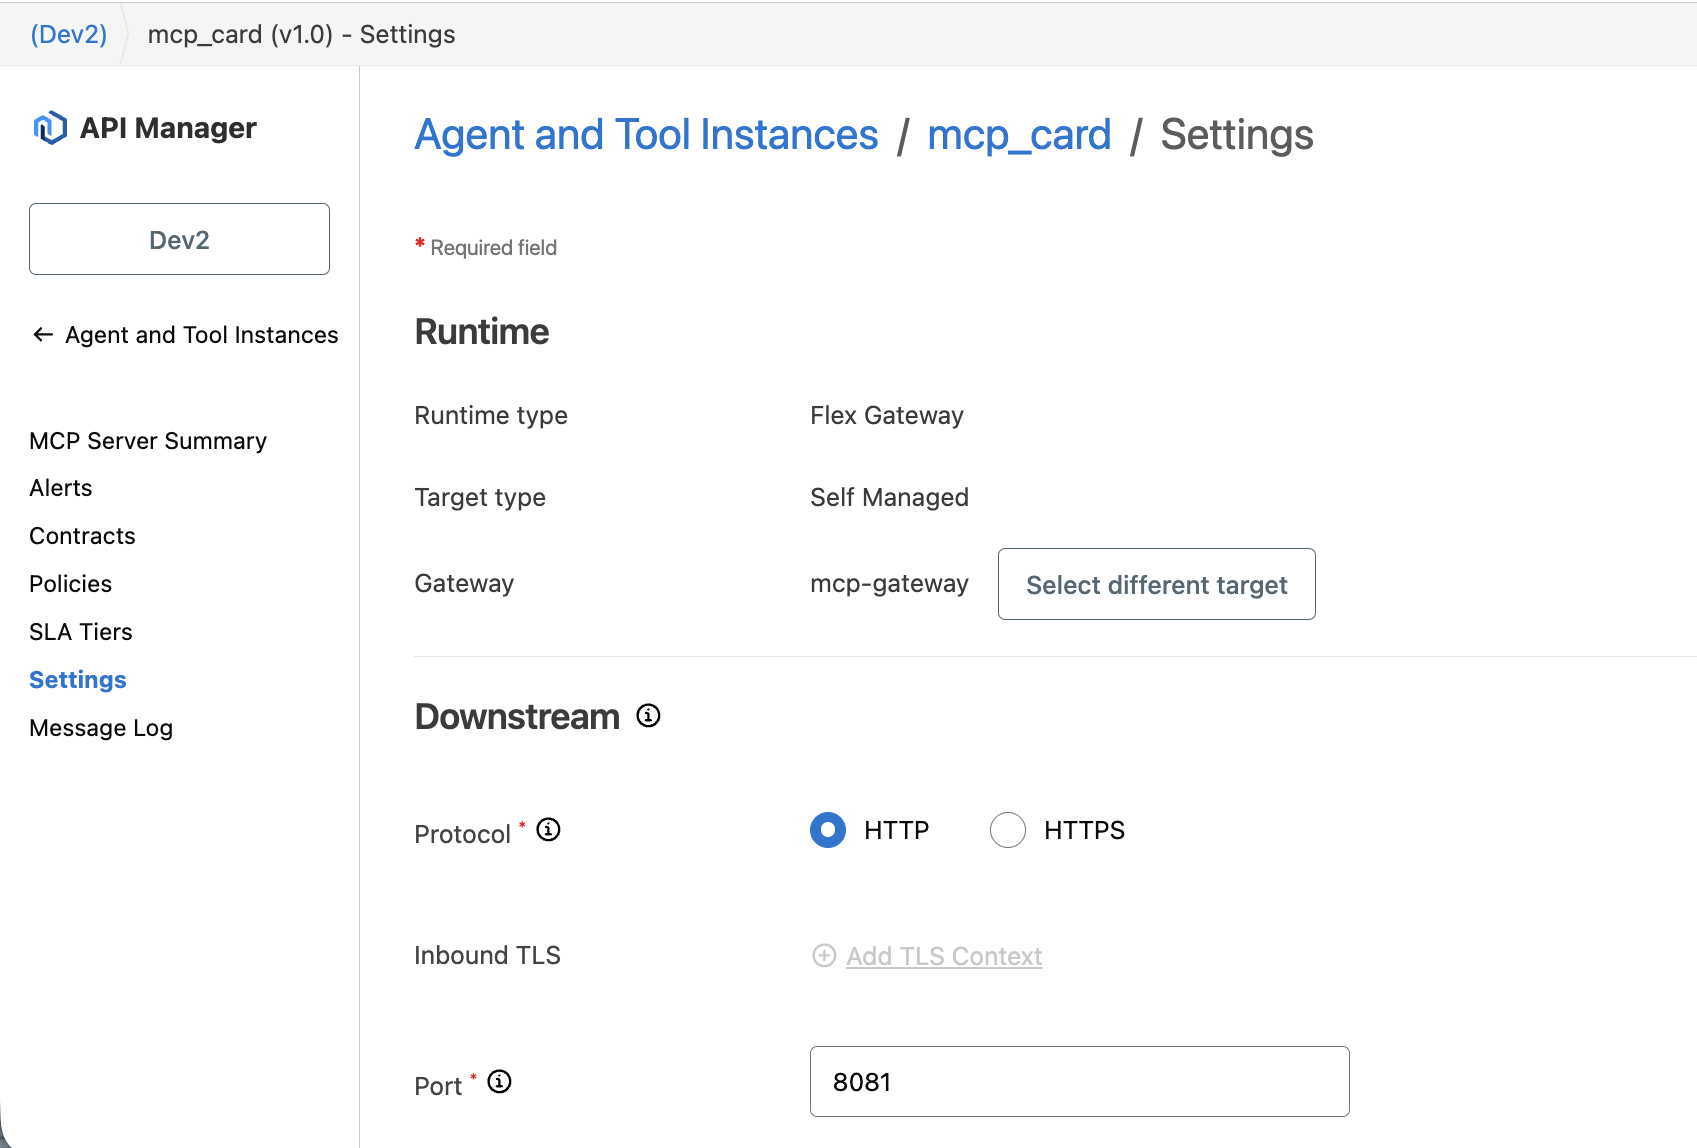This screenshot has width=1697, height=1148.
Task: Click the (Dev2) link in top bar
Action: [69, 34]
